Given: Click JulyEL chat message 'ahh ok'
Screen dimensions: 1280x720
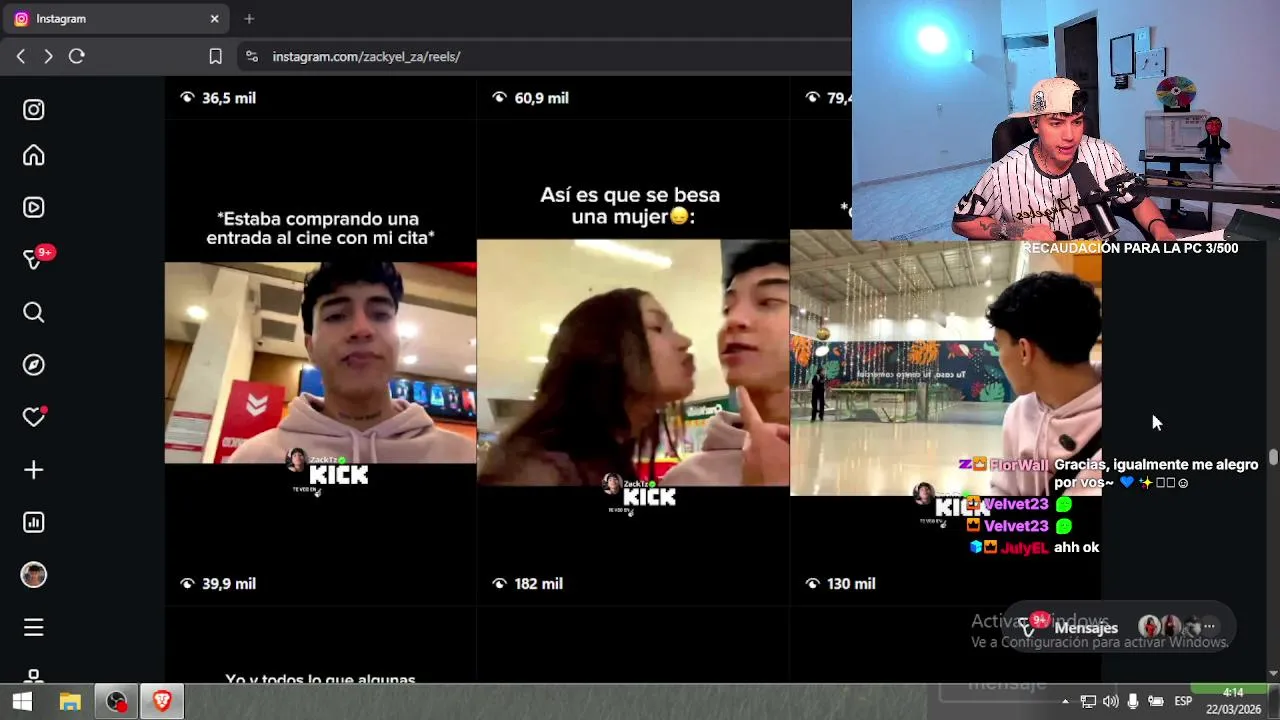Looking at the screenshot, I should pos(1076,548).
